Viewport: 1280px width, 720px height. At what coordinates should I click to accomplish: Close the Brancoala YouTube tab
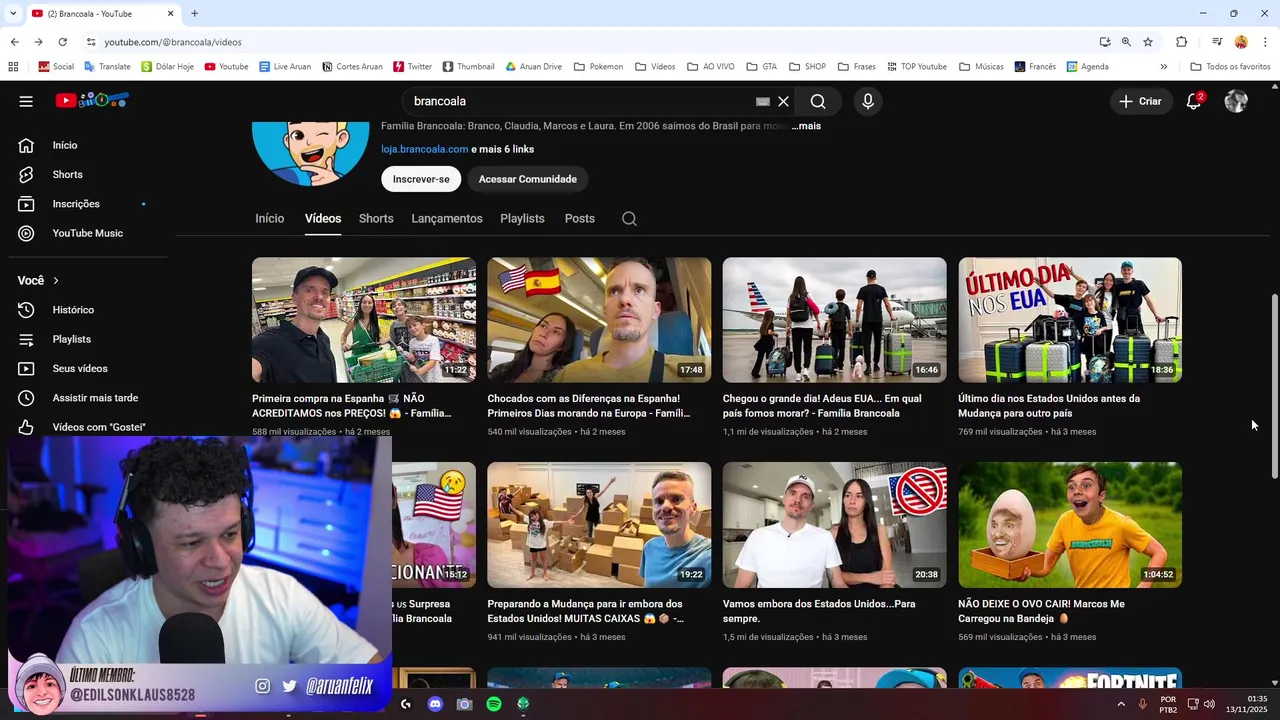tap(170, 13)
